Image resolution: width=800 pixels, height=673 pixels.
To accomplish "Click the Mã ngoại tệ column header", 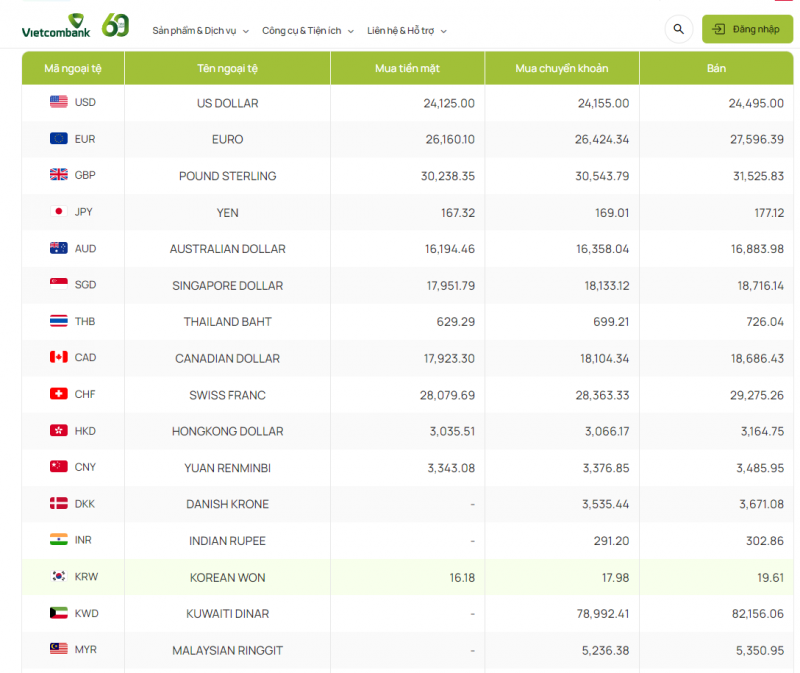I will 73,68.
